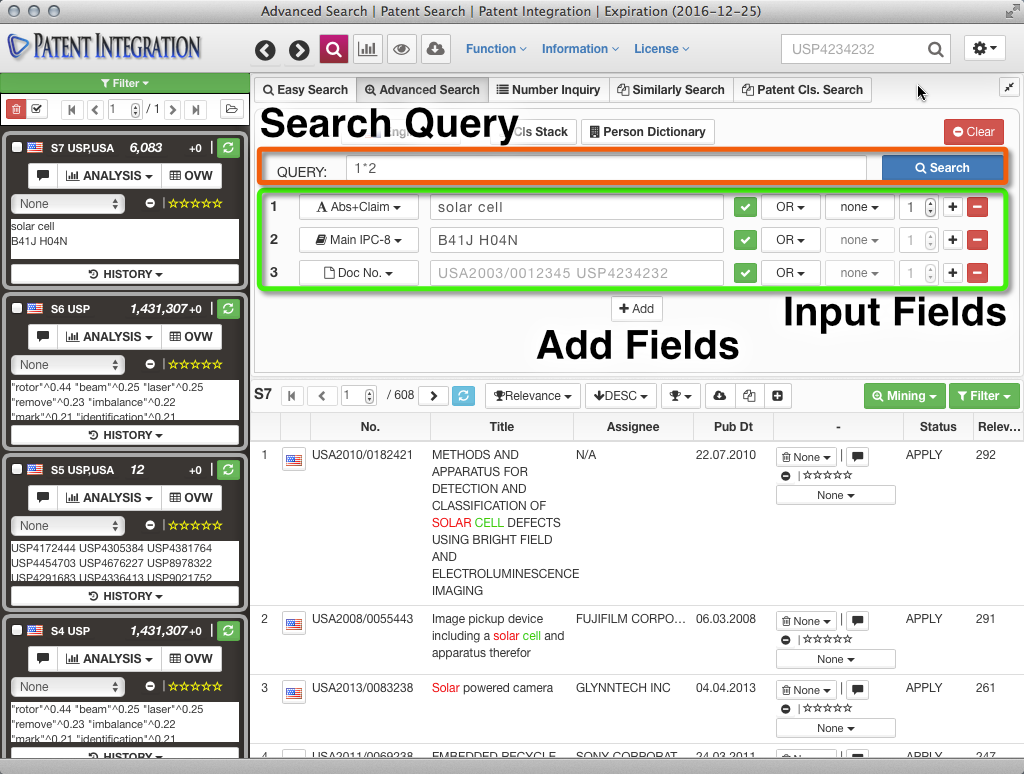Viewport: 1024px width, 774px height.
Task: Click the blue Search button
Action: tap(942, 168)
